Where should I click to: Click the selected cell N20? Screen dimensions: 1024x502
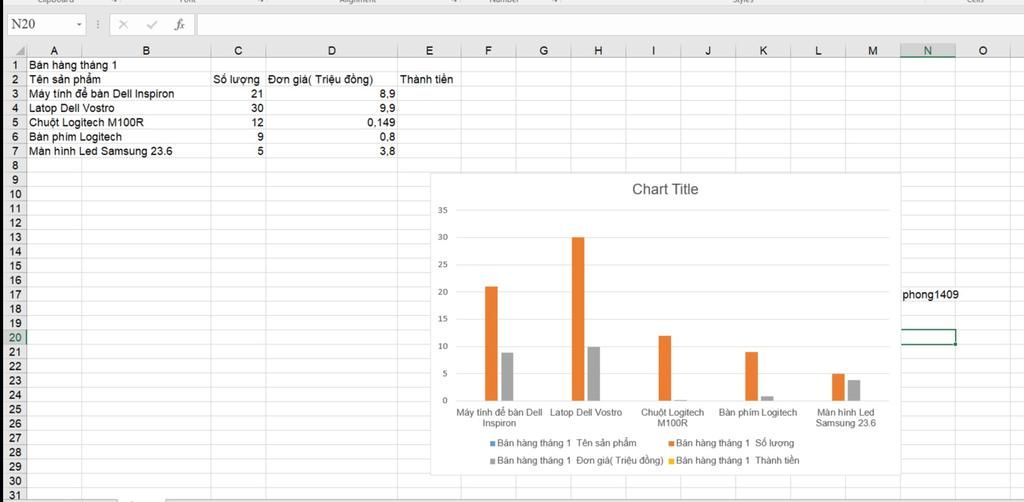point(927,337)
